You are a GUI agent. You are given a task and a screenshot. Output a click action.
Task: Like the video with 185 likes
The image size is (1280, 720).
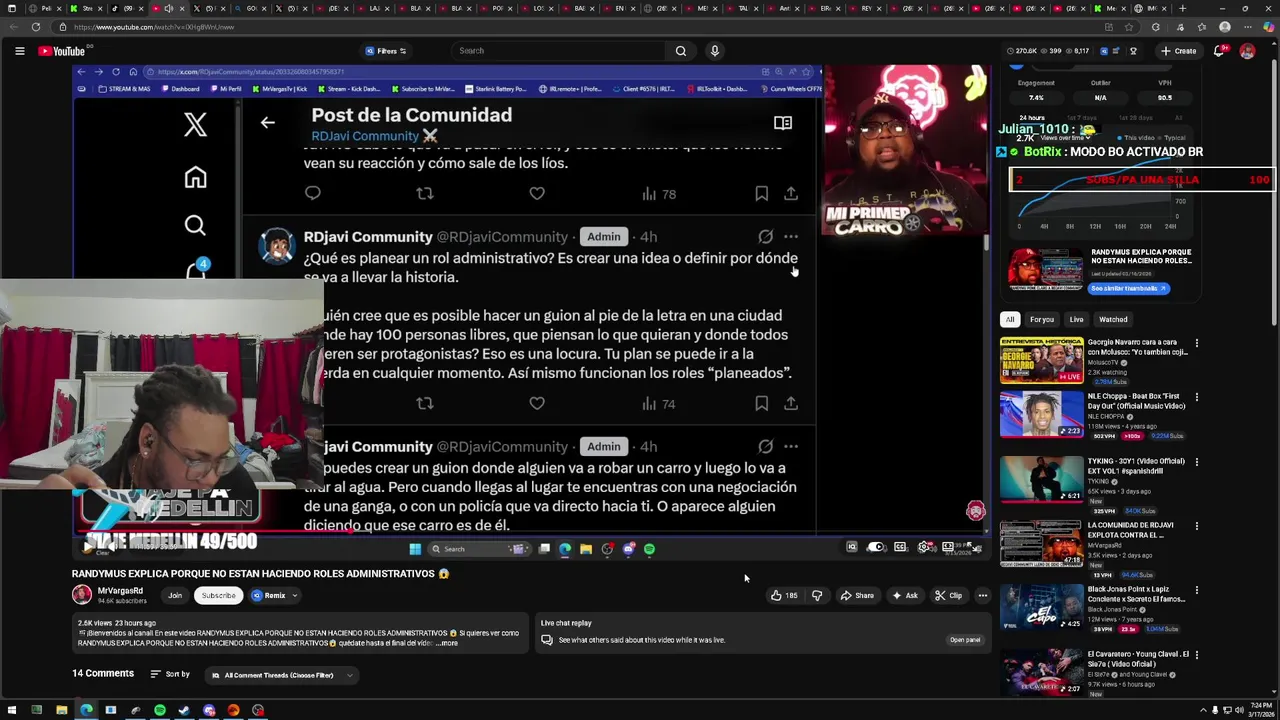(x=784, y=595)
